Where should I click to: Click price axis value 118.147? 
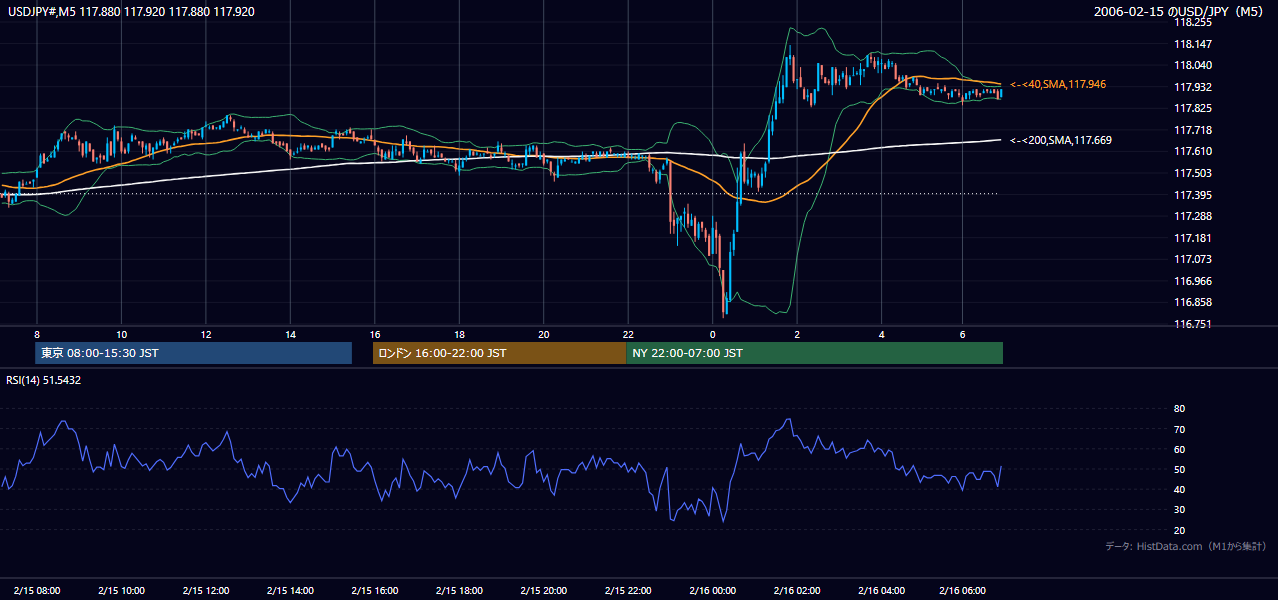[x=1191, y=44]
